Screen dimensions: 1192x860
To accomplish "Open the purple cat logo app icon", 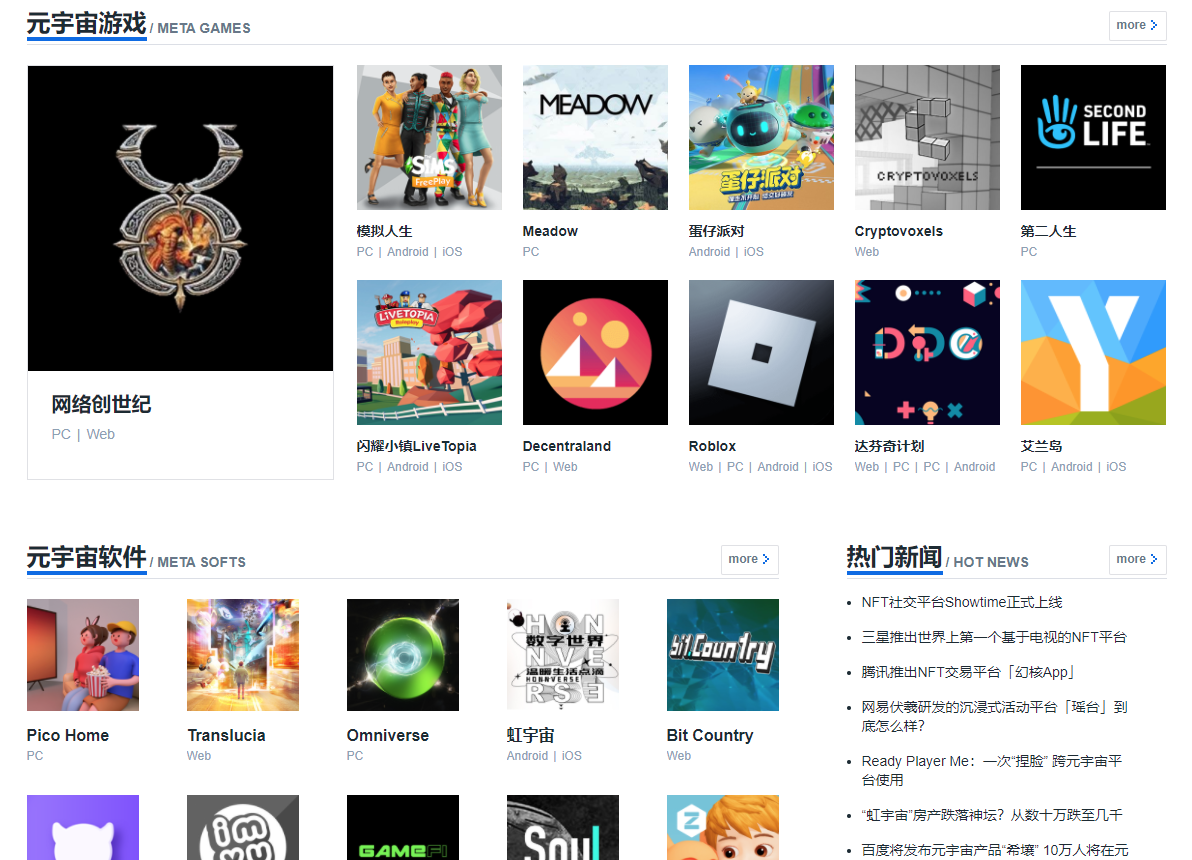I will (83, 828).
